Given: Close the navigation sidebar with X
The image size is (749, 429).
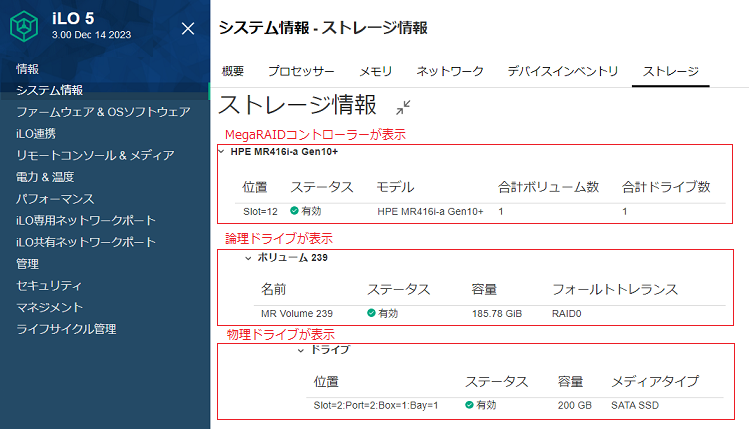Looking at the screenshot, I should 188,29.
